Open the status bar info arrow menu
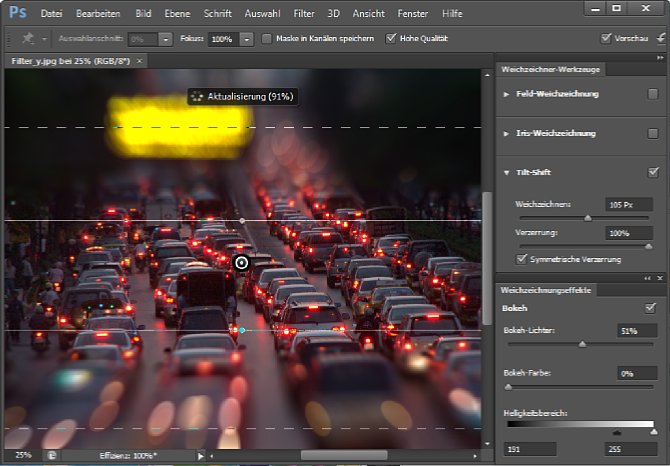Image resolution: width=670 pixels, height=466 pixels. [200, 456]
